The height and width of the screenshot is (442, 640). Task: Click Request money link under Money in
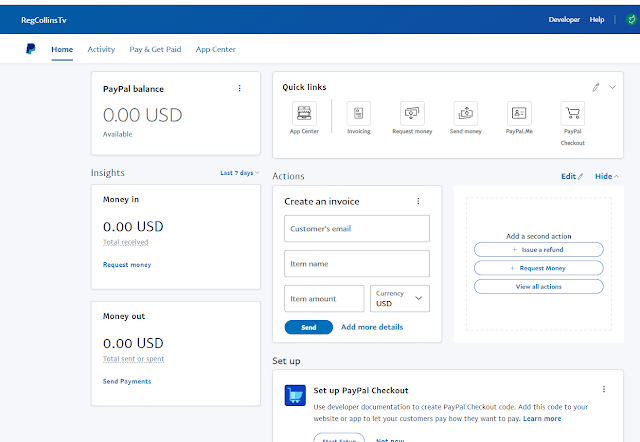pyautogui.click(x=127, y=264)
